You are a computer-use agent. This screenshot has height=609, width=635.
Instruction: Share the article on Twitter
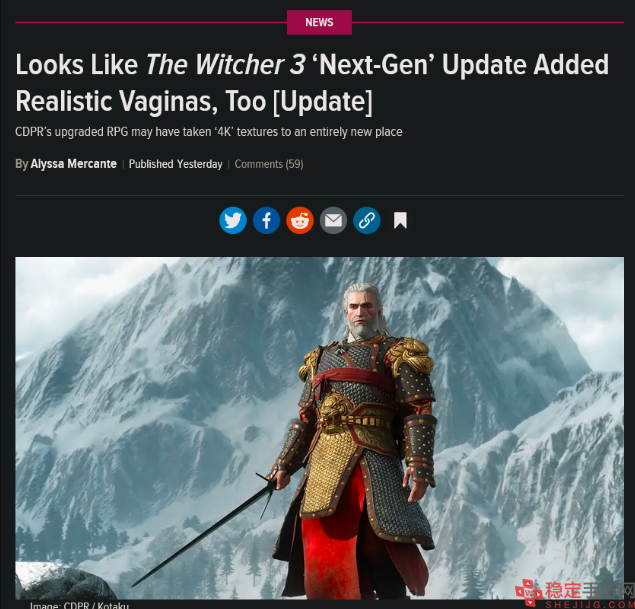[233, 221]
